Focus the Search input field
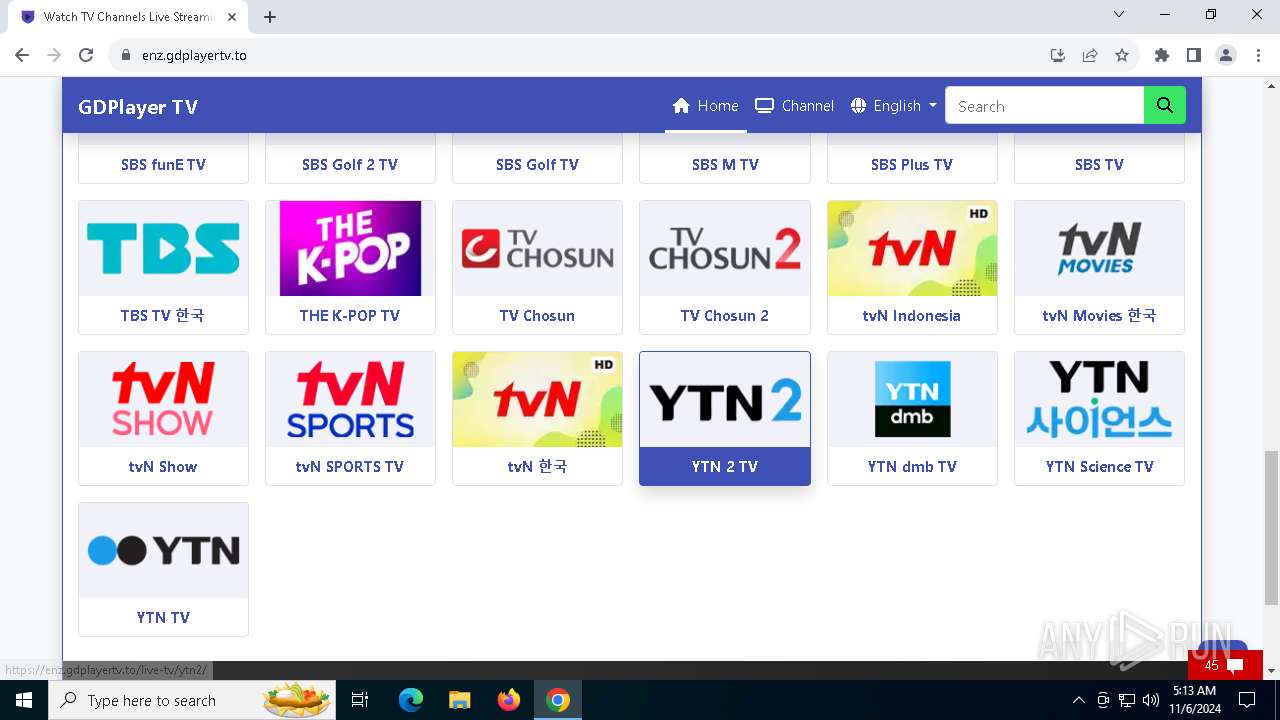The image size is (1280, 720). pos(1044,105)
